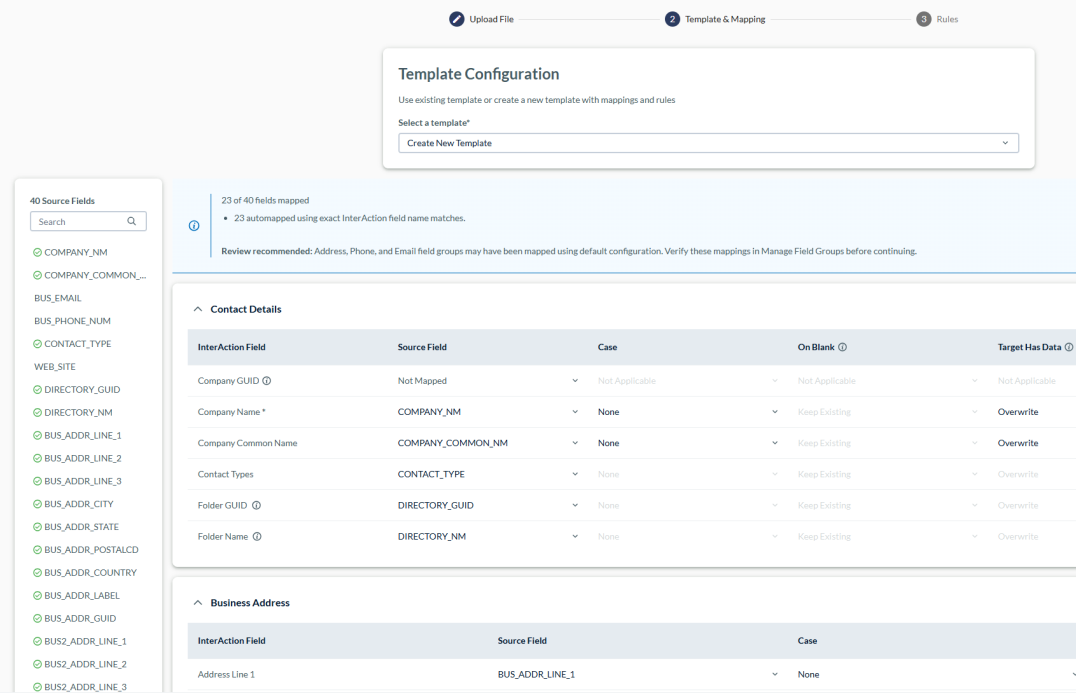
Task: Click the mapped checkmark beside BUS_ADDR_STATE
Action: click(x=37, y=527)
